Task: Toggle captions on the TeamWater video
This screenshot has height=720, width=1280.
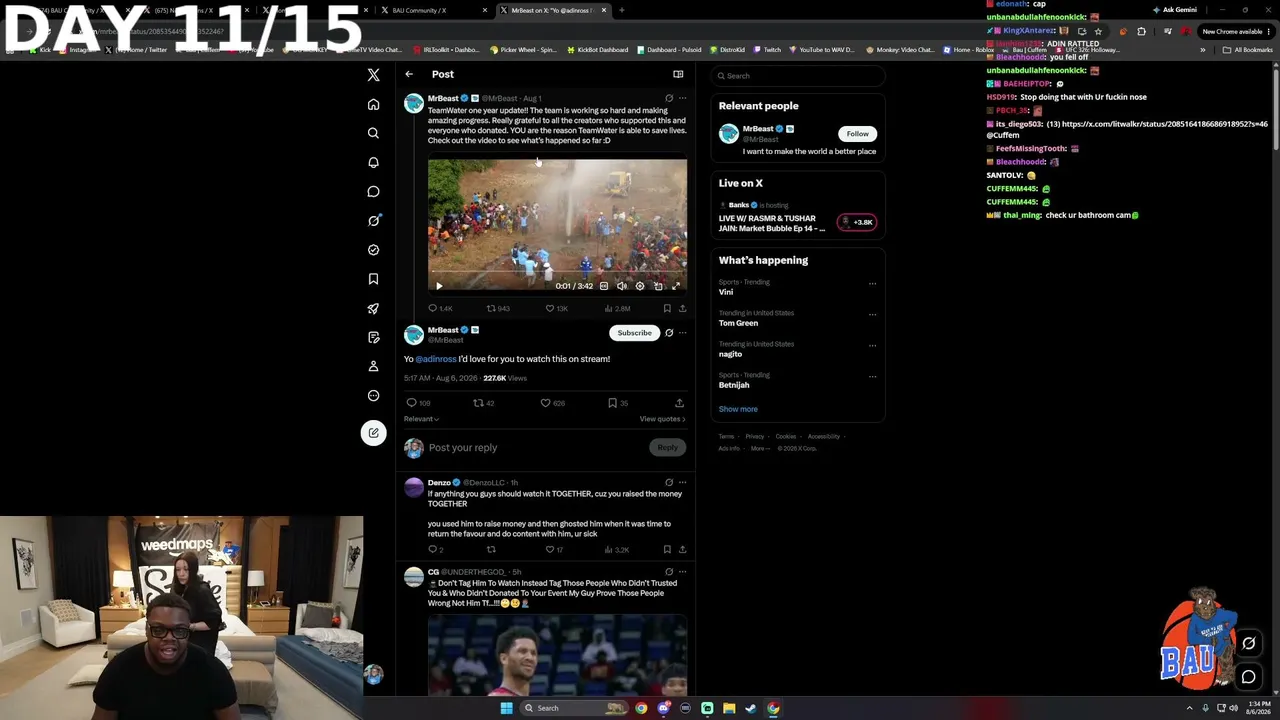Action: point(603,286)
